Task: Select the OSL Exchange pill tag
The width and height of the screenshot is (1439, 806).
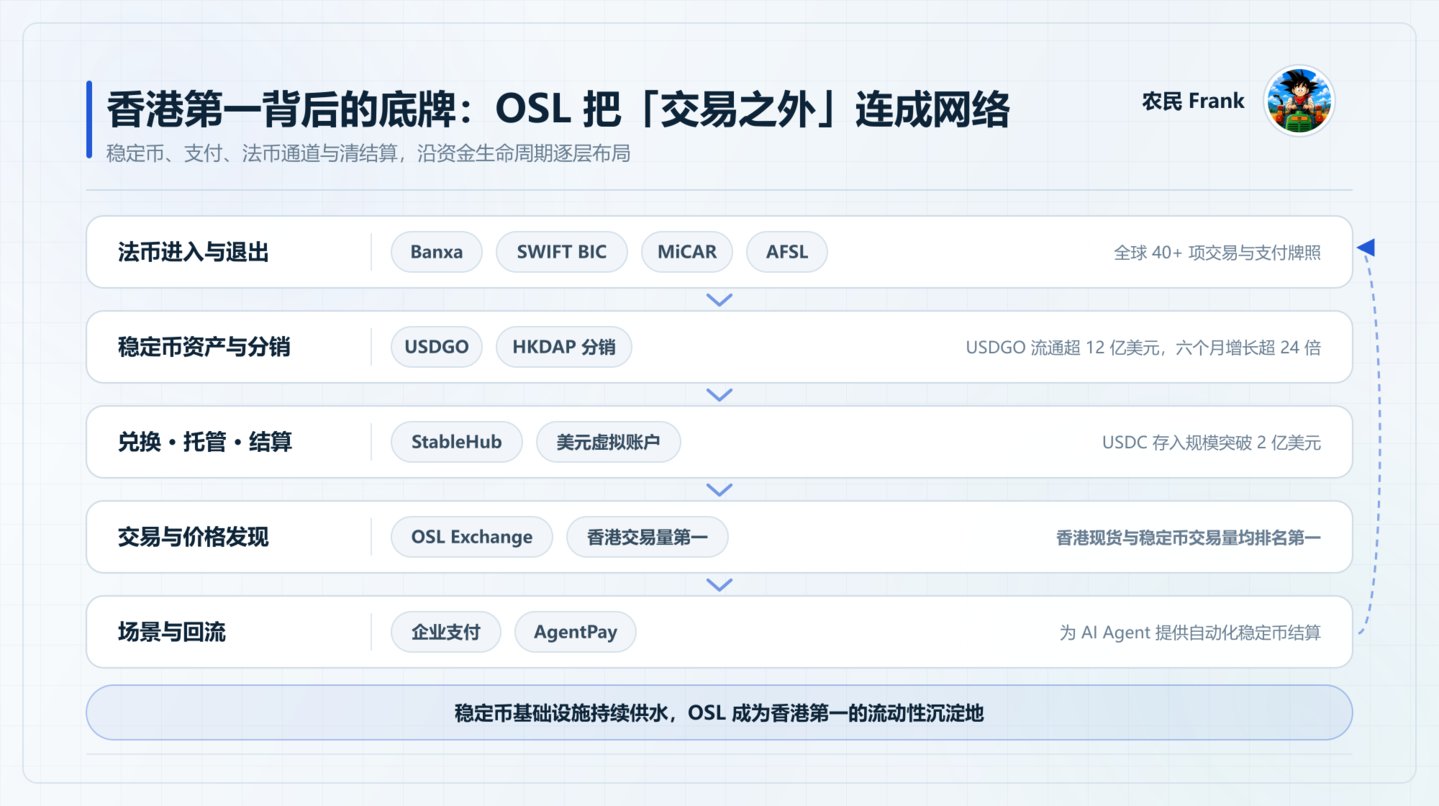Action: point(472,537)
